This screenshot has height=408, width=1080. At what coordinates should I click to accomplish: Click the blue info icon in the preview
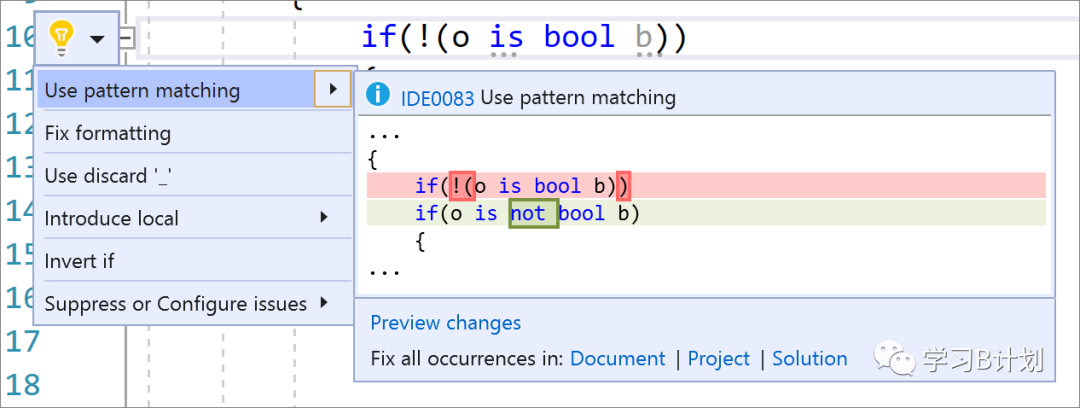(378, 94)
